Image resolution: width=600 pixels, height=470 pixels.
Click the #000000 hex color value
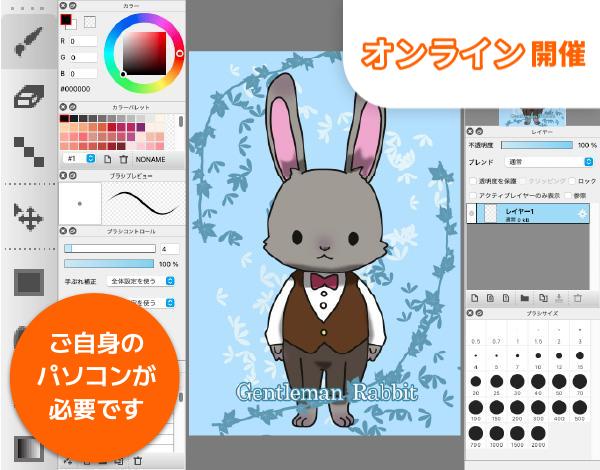[75, 89]
